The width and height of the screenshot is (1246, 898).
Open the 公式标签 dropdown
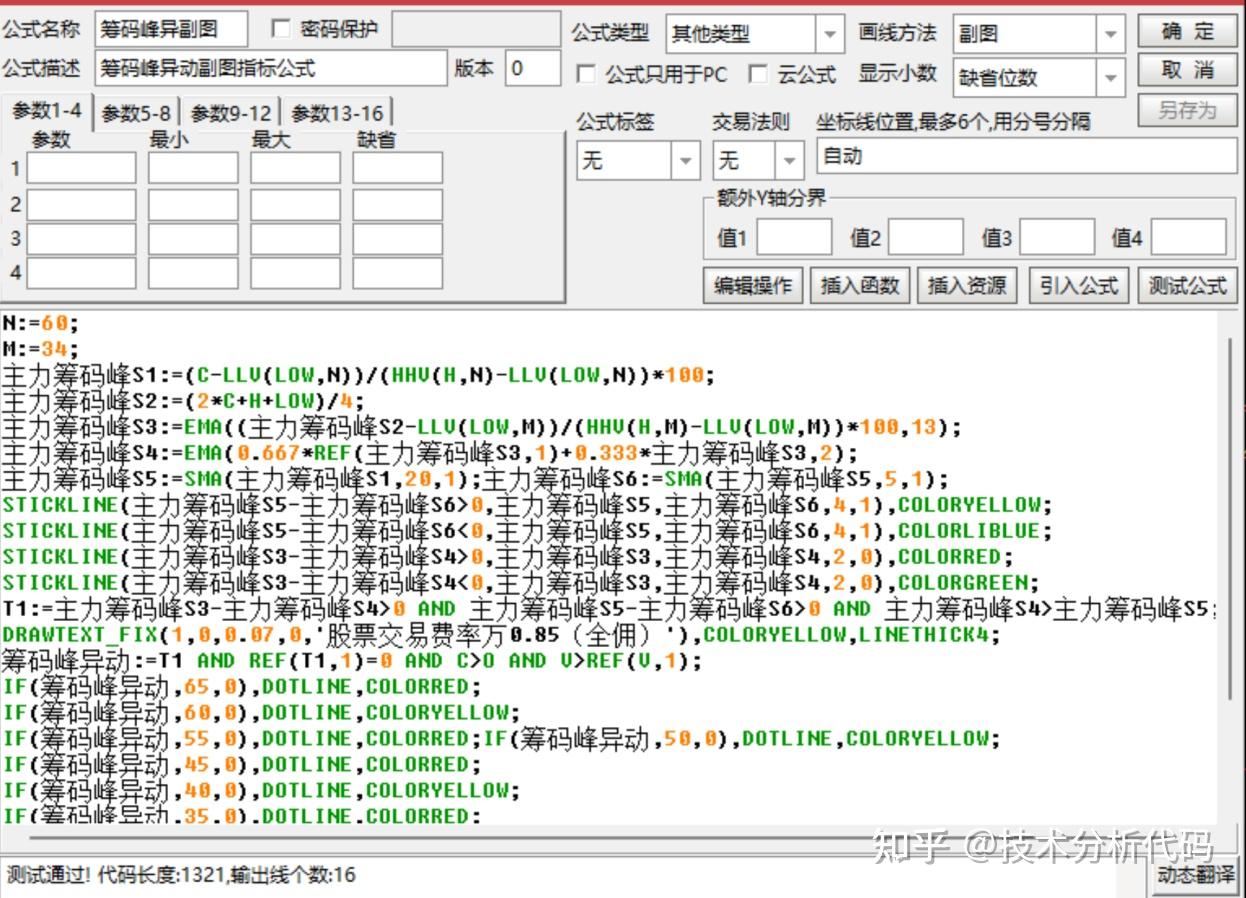click(x=686, y=160)
